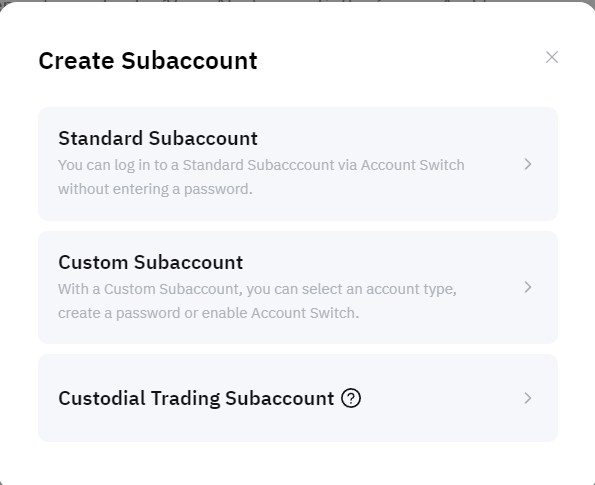Image resolution: width=595 pixels, height=485 pixels.
Task: Click the question mark circle icon
Action: [x=351, y=398]
